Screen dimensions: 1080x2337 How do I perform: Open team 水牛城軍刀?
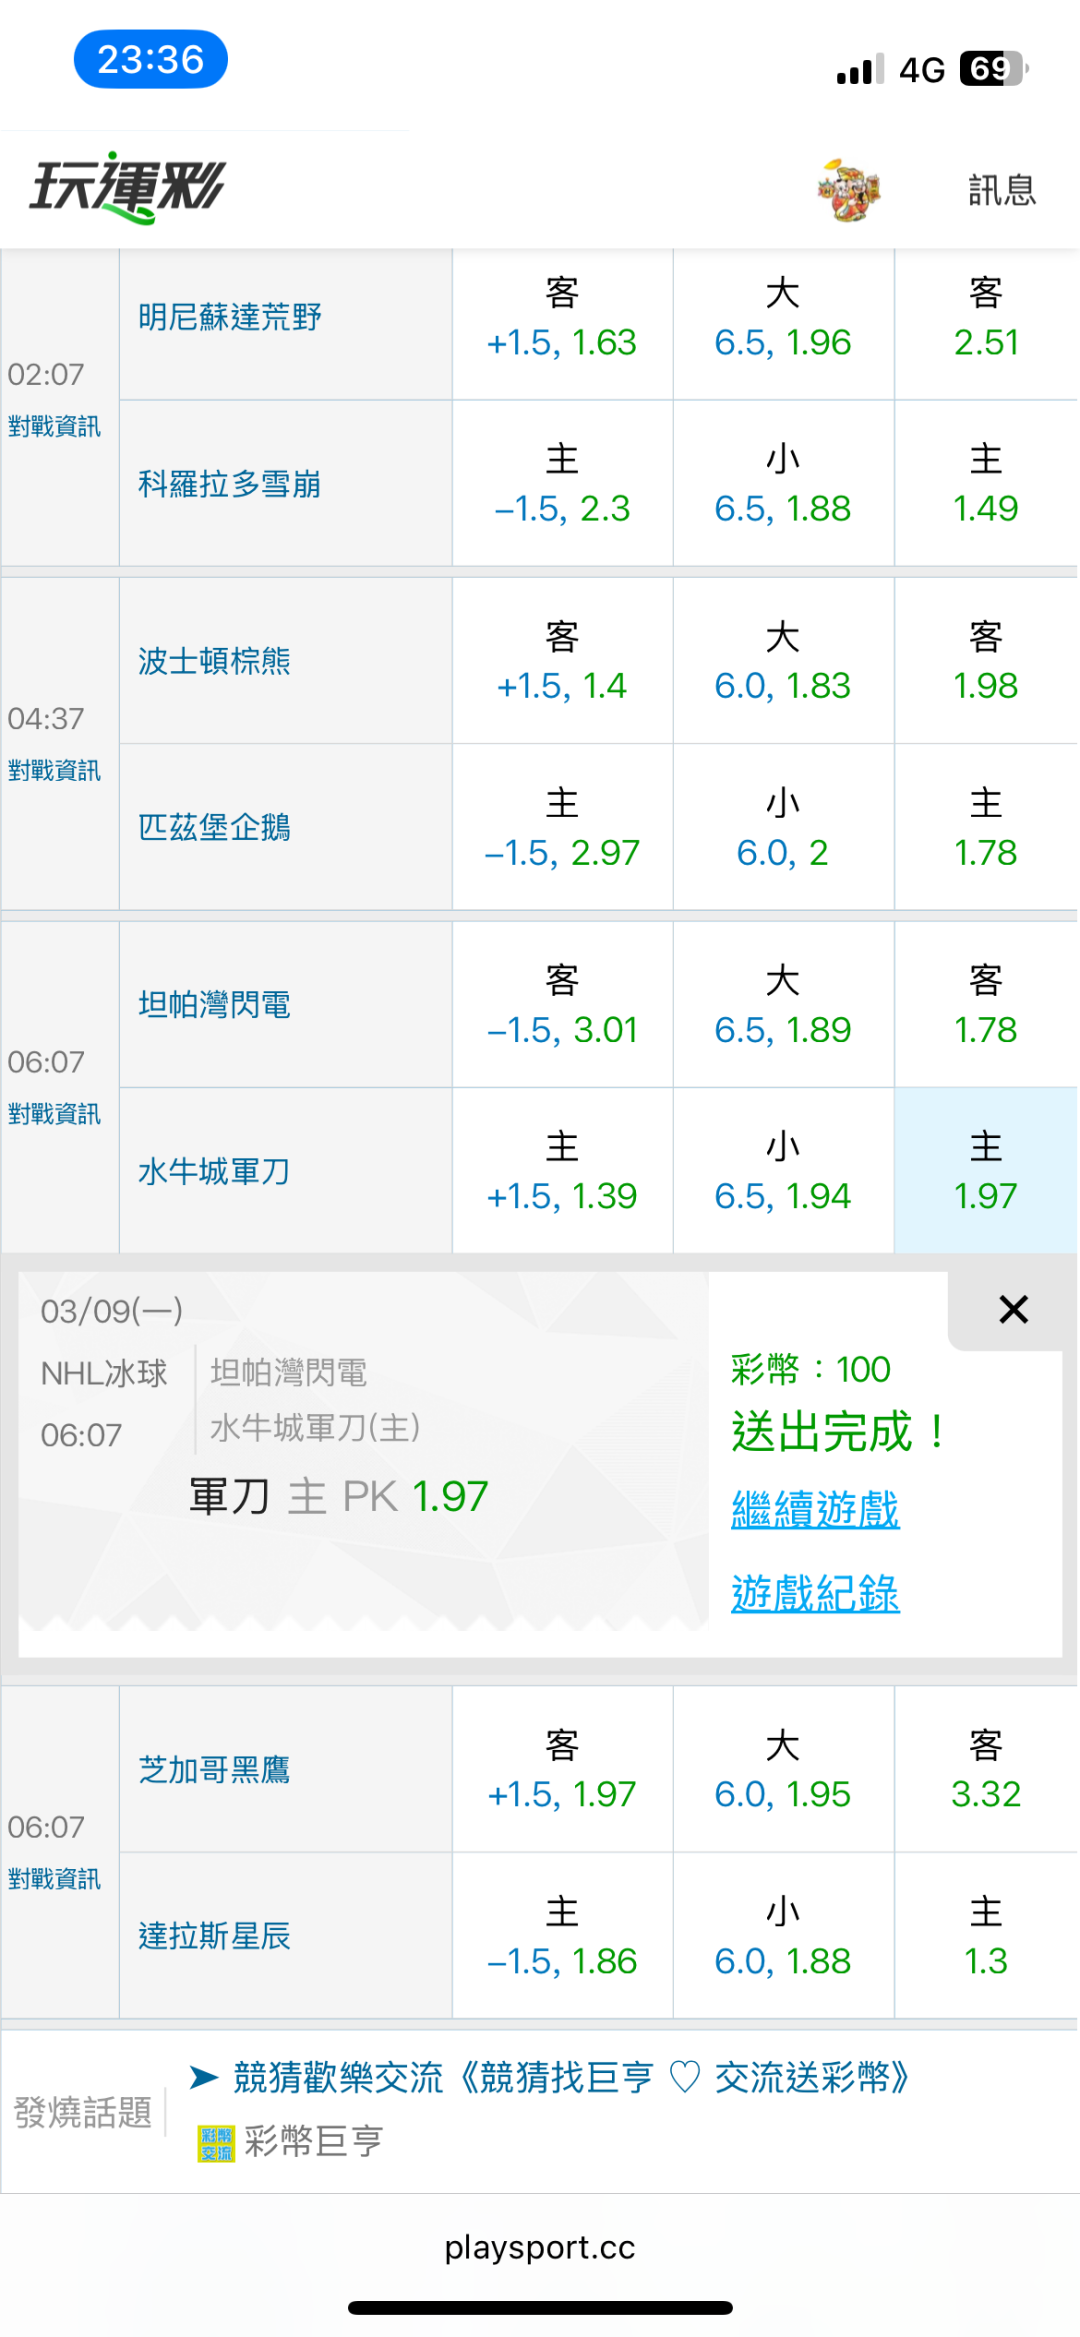tap(214, 1171)
